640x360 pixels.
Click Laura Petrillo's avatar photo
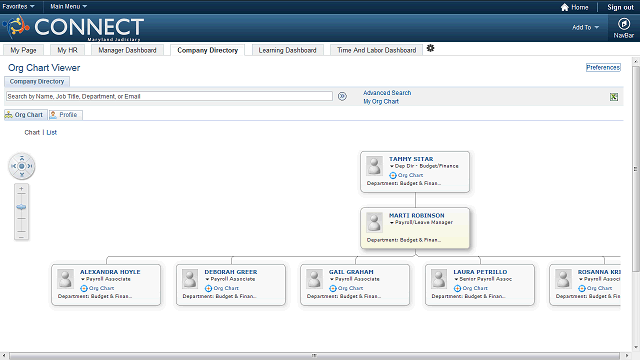[439, 279]
